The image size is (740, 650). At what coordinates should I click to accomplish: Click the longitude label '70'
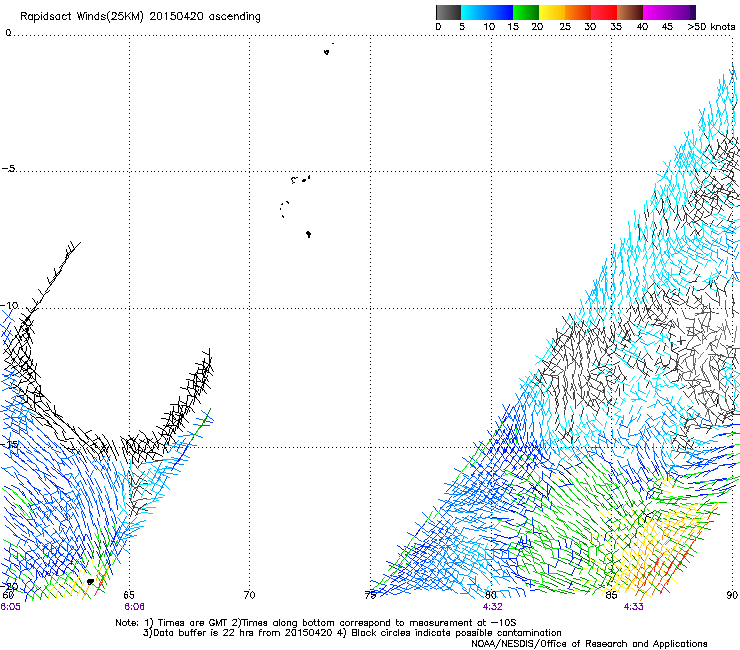(249, 595)
